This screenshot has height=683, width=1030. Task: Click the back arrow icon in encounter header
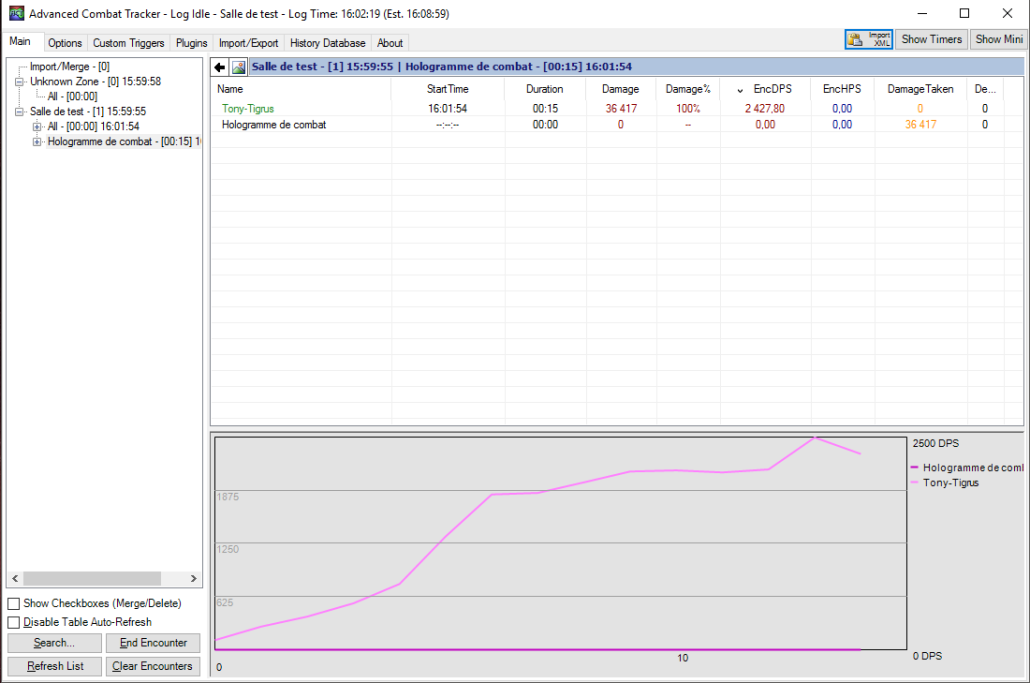(220, 67)
